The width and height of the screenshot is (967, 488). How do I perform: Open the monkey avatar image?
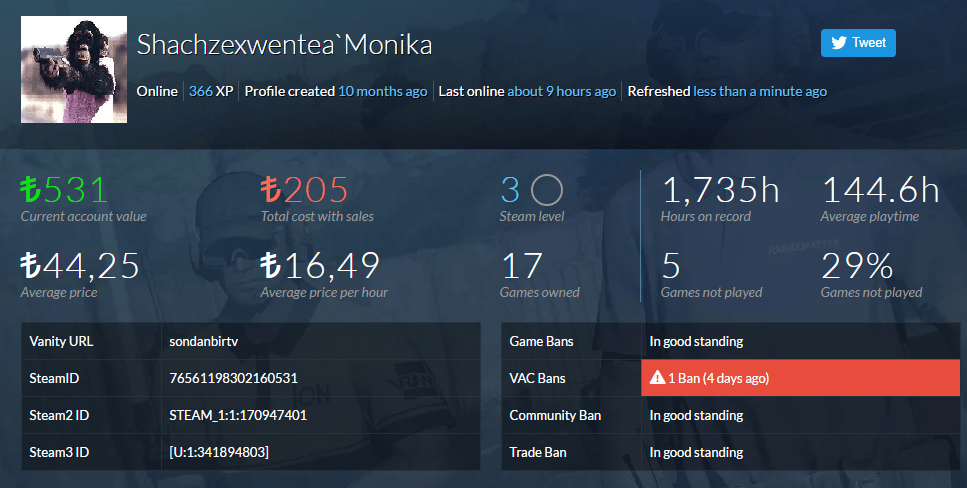click(x=74, y=70)
